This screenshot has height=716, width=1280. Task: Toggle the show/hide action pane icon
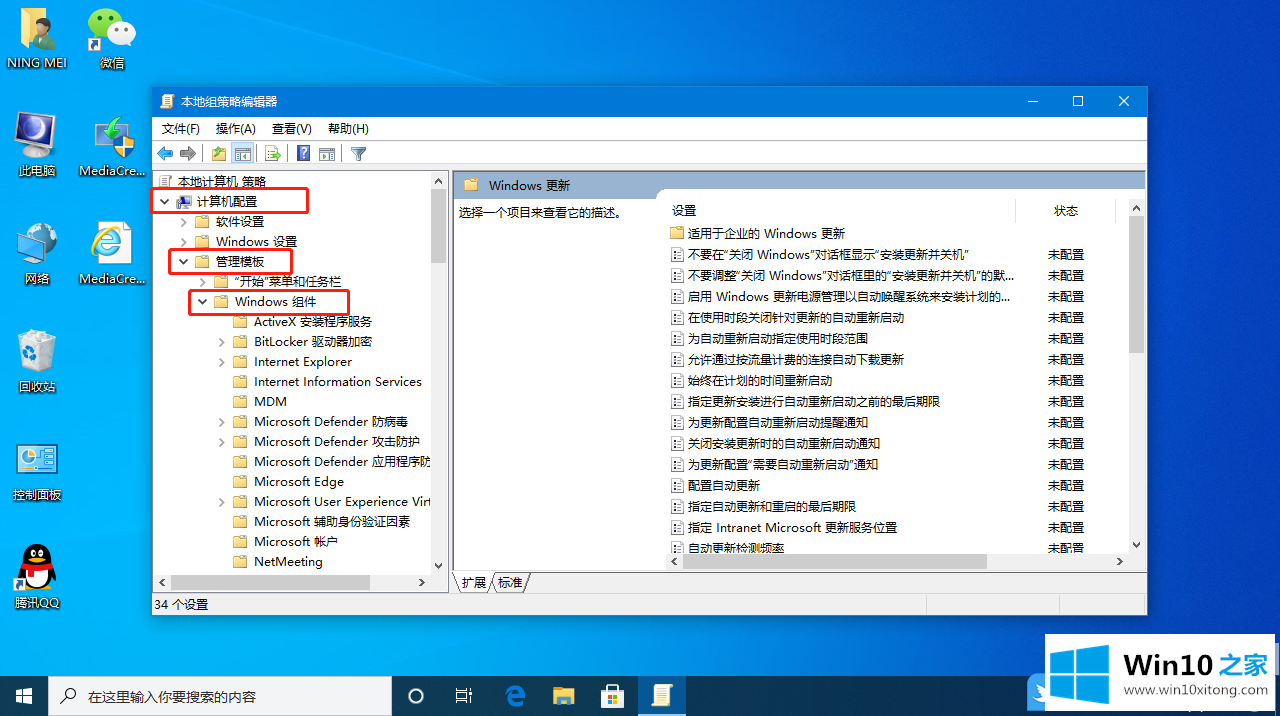327,153
